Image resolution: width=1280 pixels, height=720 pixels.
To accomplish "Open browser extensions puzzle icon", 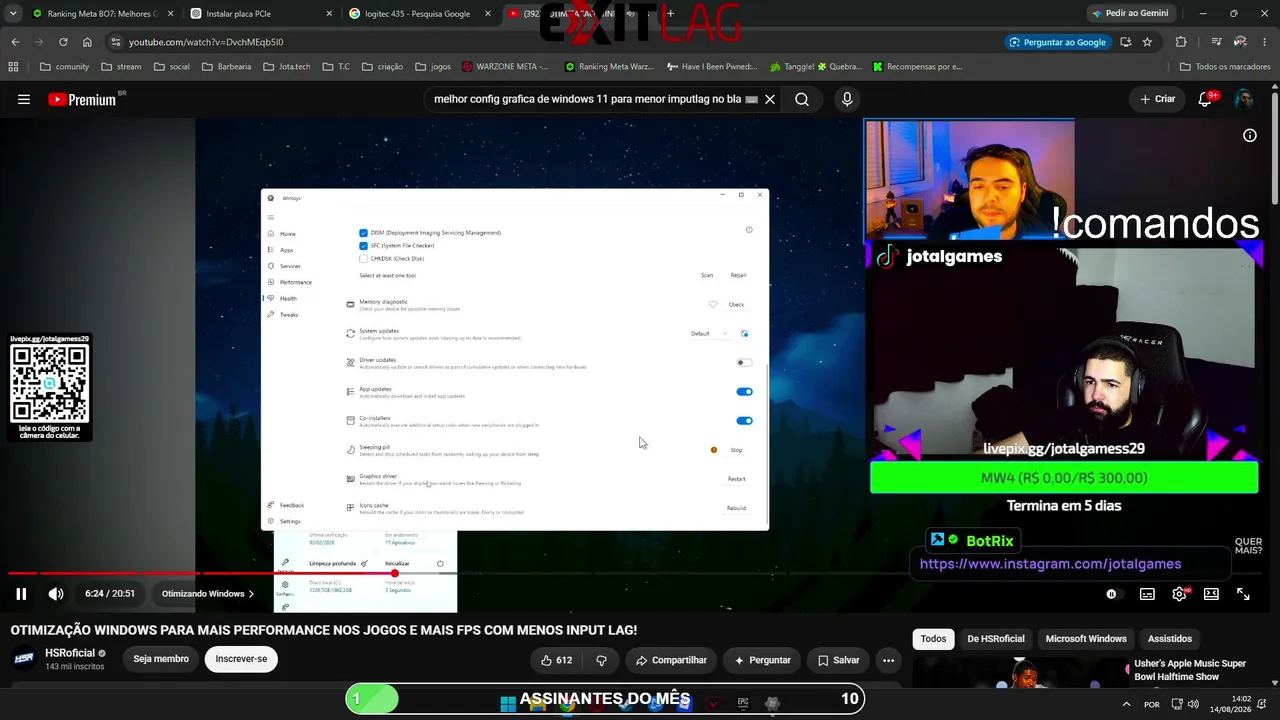I will 1181,42.
